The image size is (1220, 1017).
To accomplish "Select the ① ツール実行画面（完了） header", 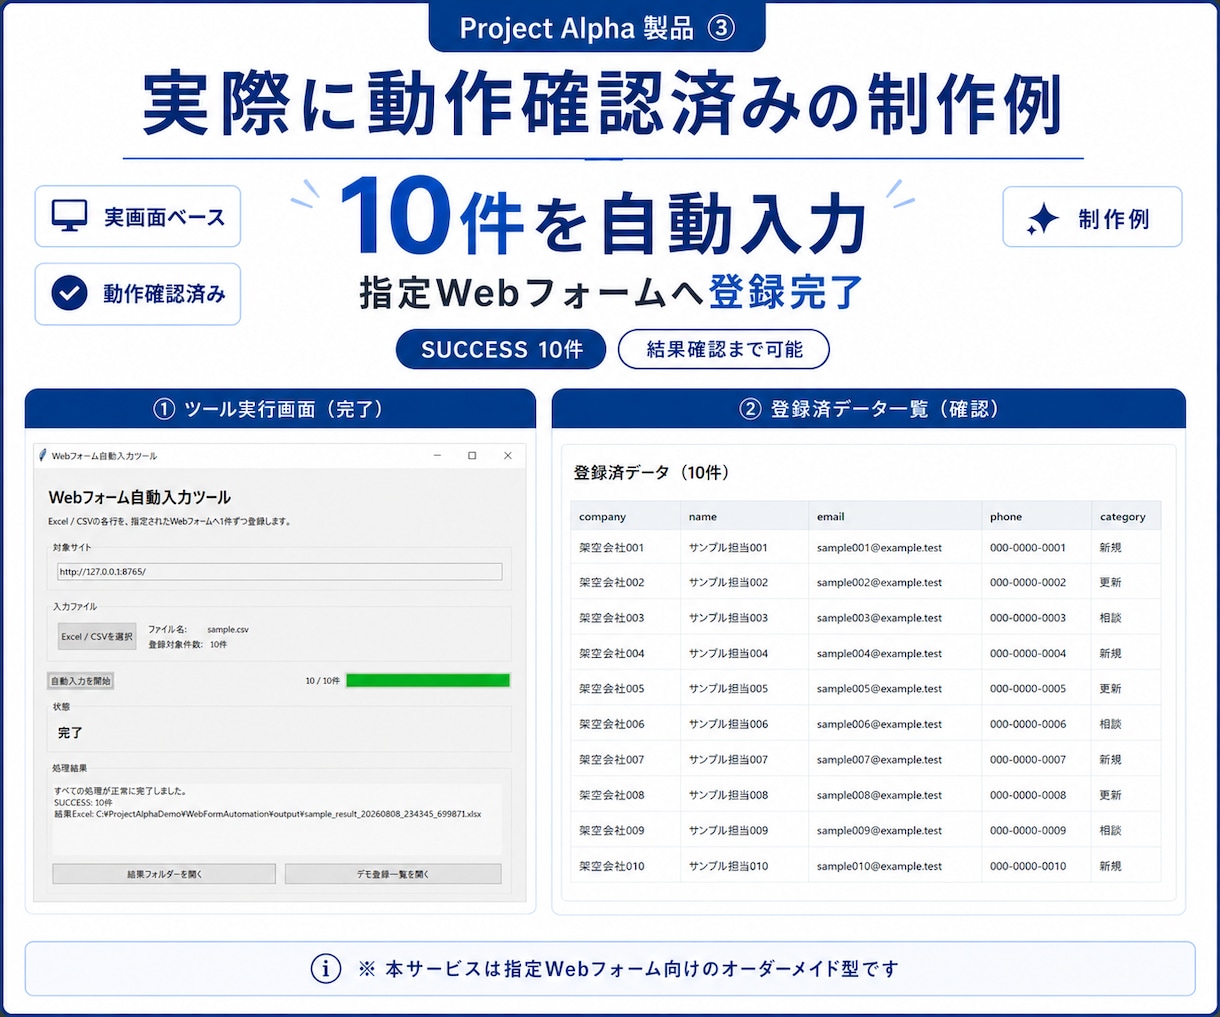I will (280, 409).
